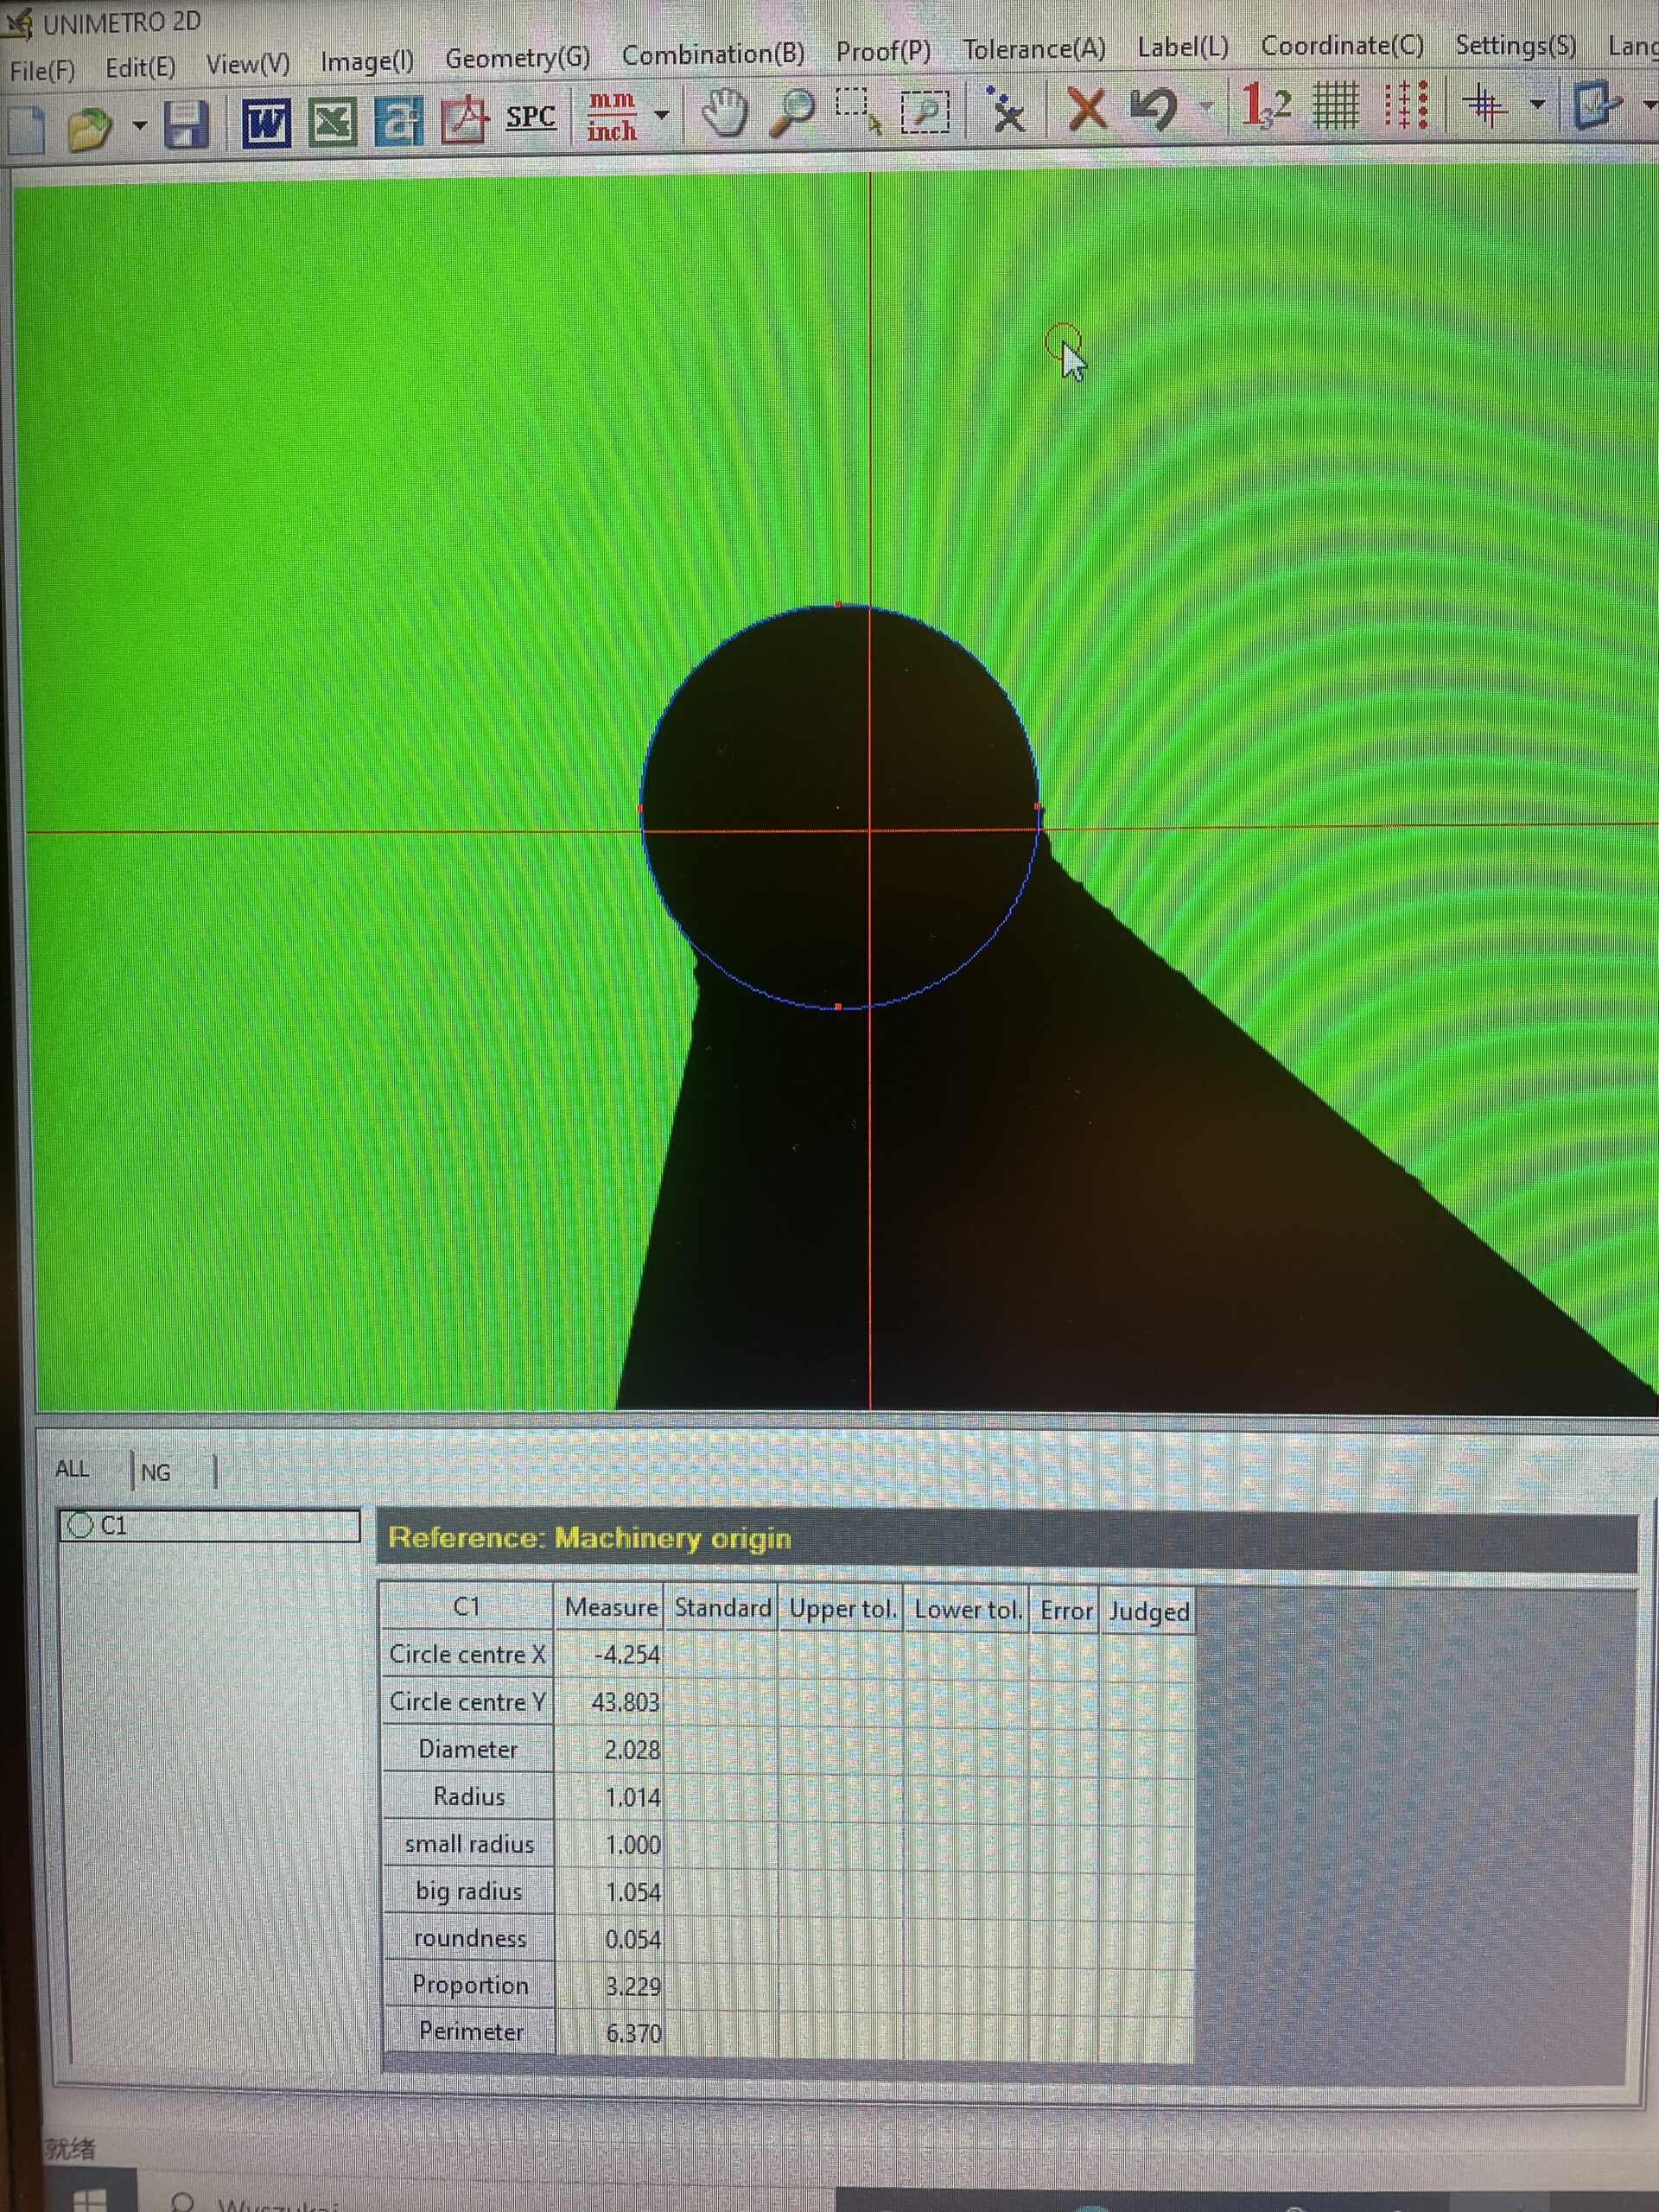1659x2212 pixels.
Task: Save with the floppy disk icon
Action: pos(186,126)
